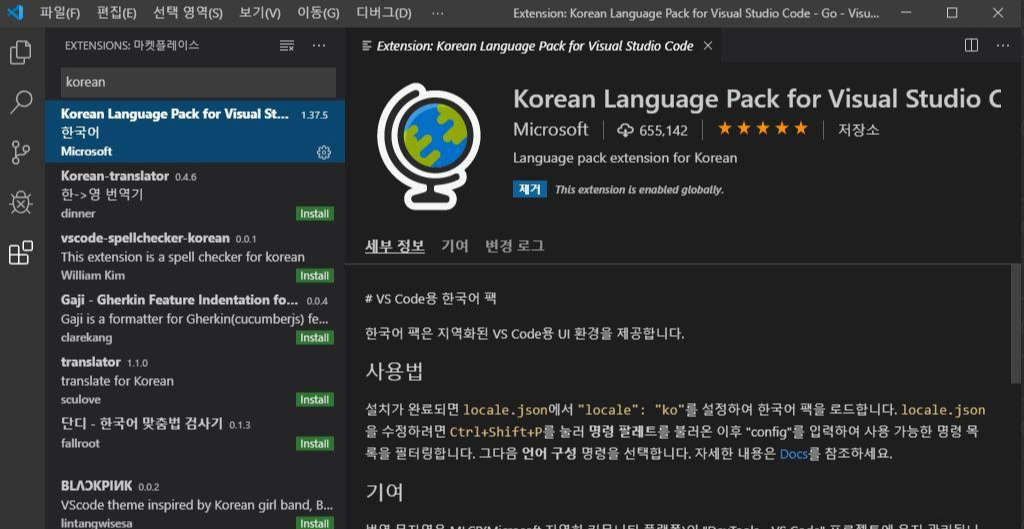The image size is (1024, 529).
Task: Click the 655,142 install count
Action: point(664,131)
